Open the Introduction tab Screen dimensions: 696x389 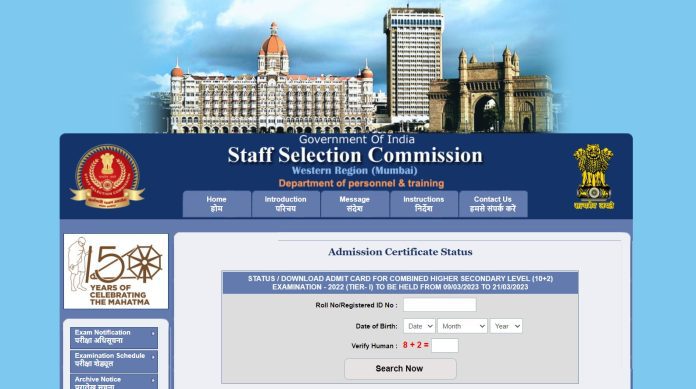(285, 204)
